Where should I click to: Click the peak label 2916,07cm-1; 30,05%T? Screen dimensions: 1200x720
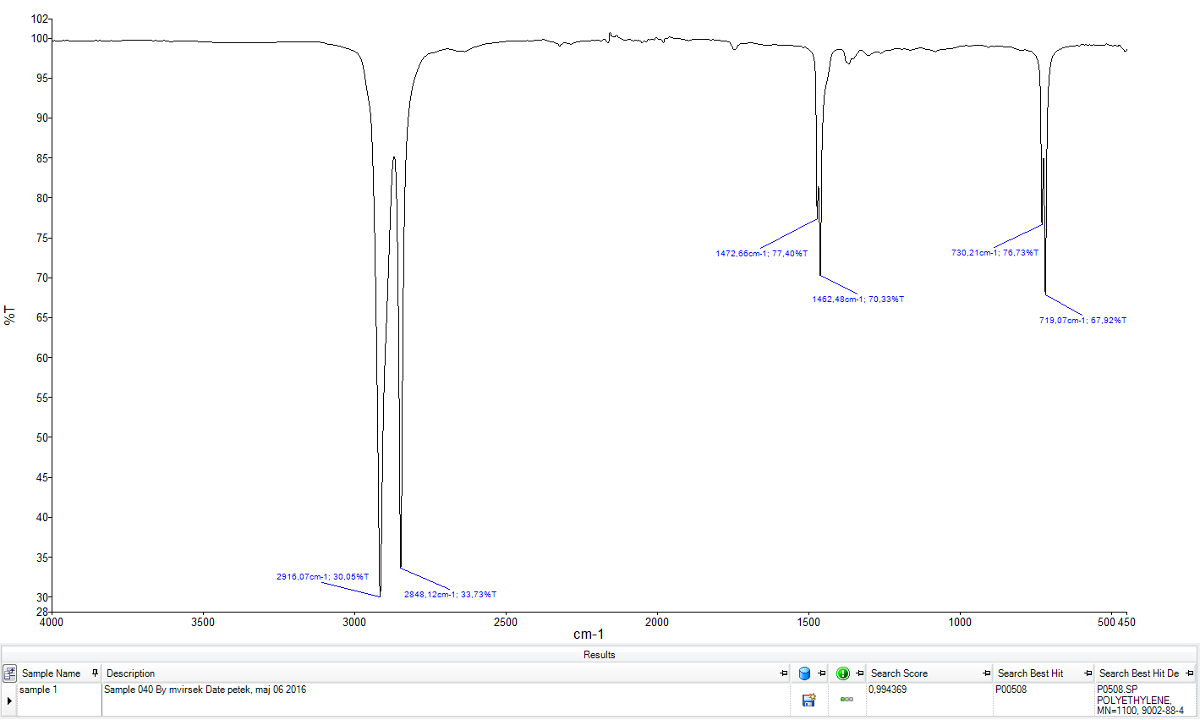(323, 577)
